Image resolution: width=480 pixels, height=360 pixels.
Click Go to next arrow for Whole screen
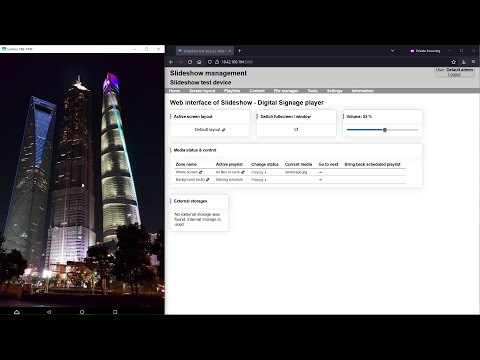click(320, 172)
